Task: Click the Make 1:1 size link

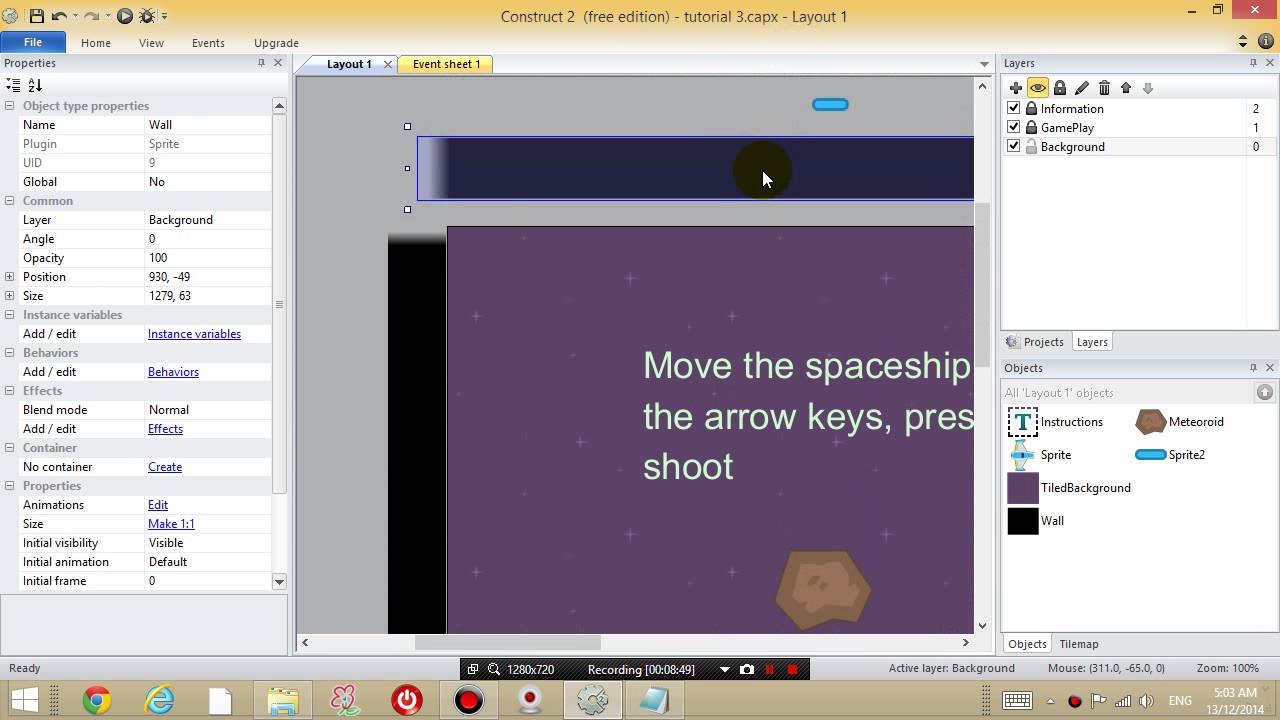Action: coord(171,524)
